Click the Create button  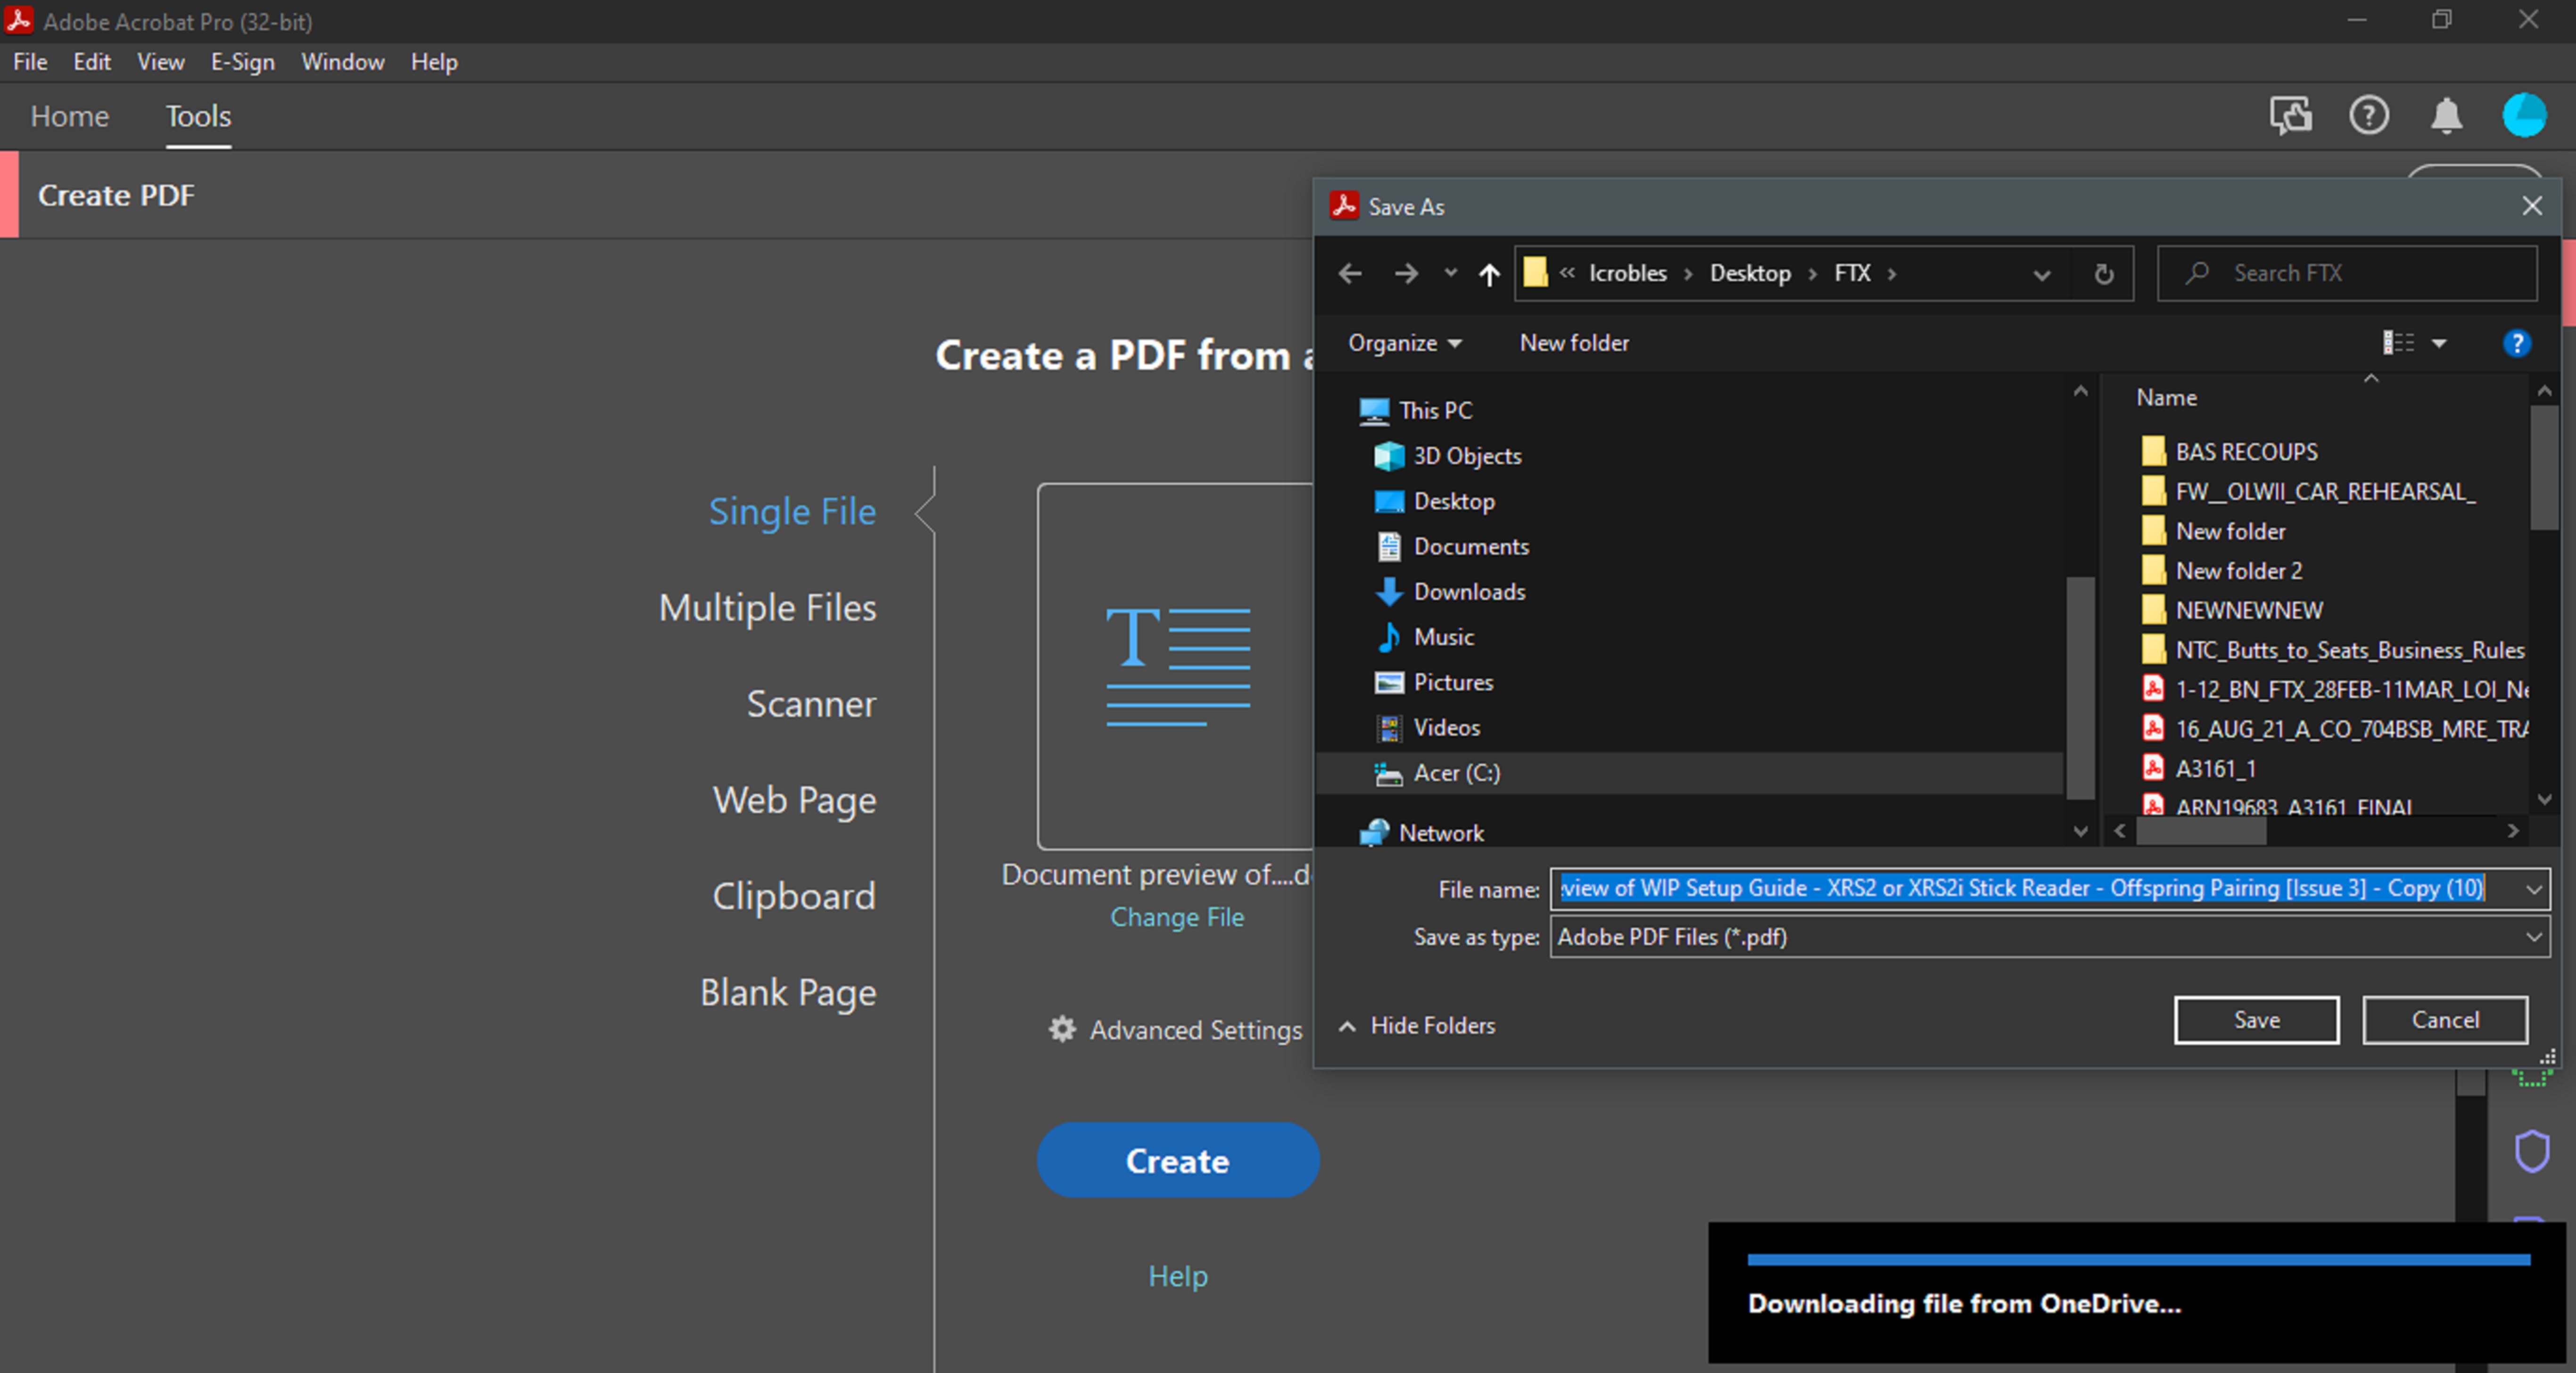coord(1177,1160)
